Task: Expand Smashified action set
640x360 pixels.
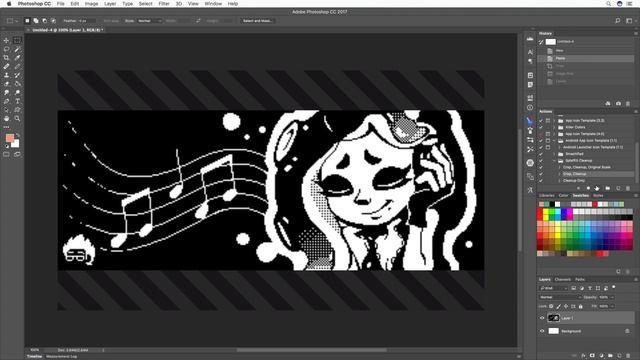Action: click(554, 154)
